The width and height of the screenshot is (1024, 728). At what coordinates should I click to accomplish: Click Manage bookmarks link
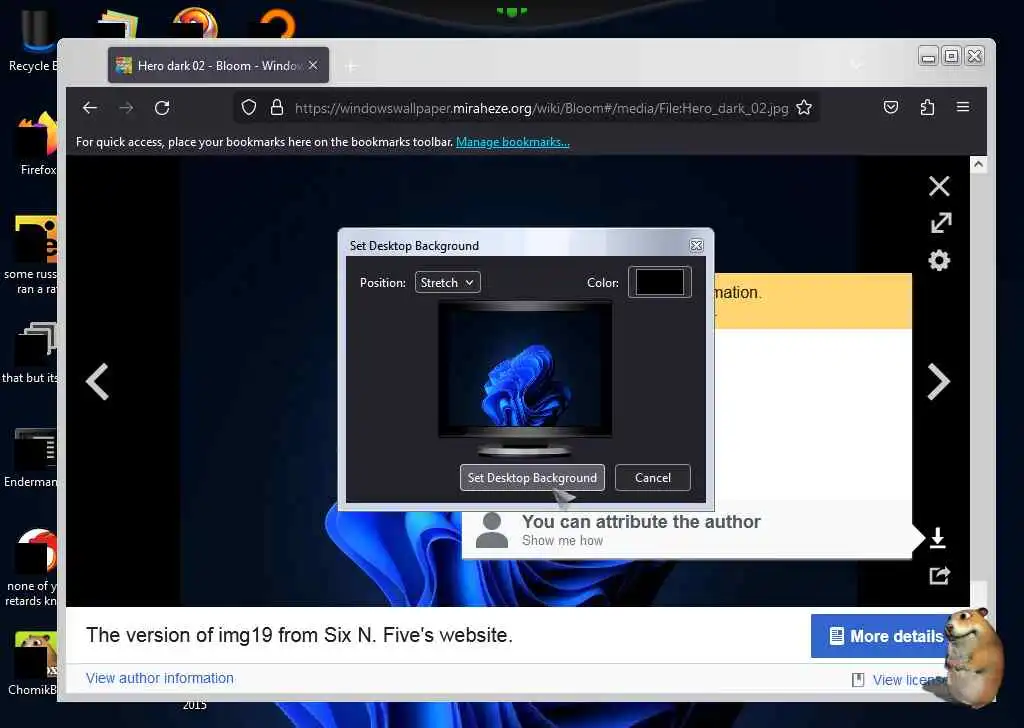tap(513, 142)
